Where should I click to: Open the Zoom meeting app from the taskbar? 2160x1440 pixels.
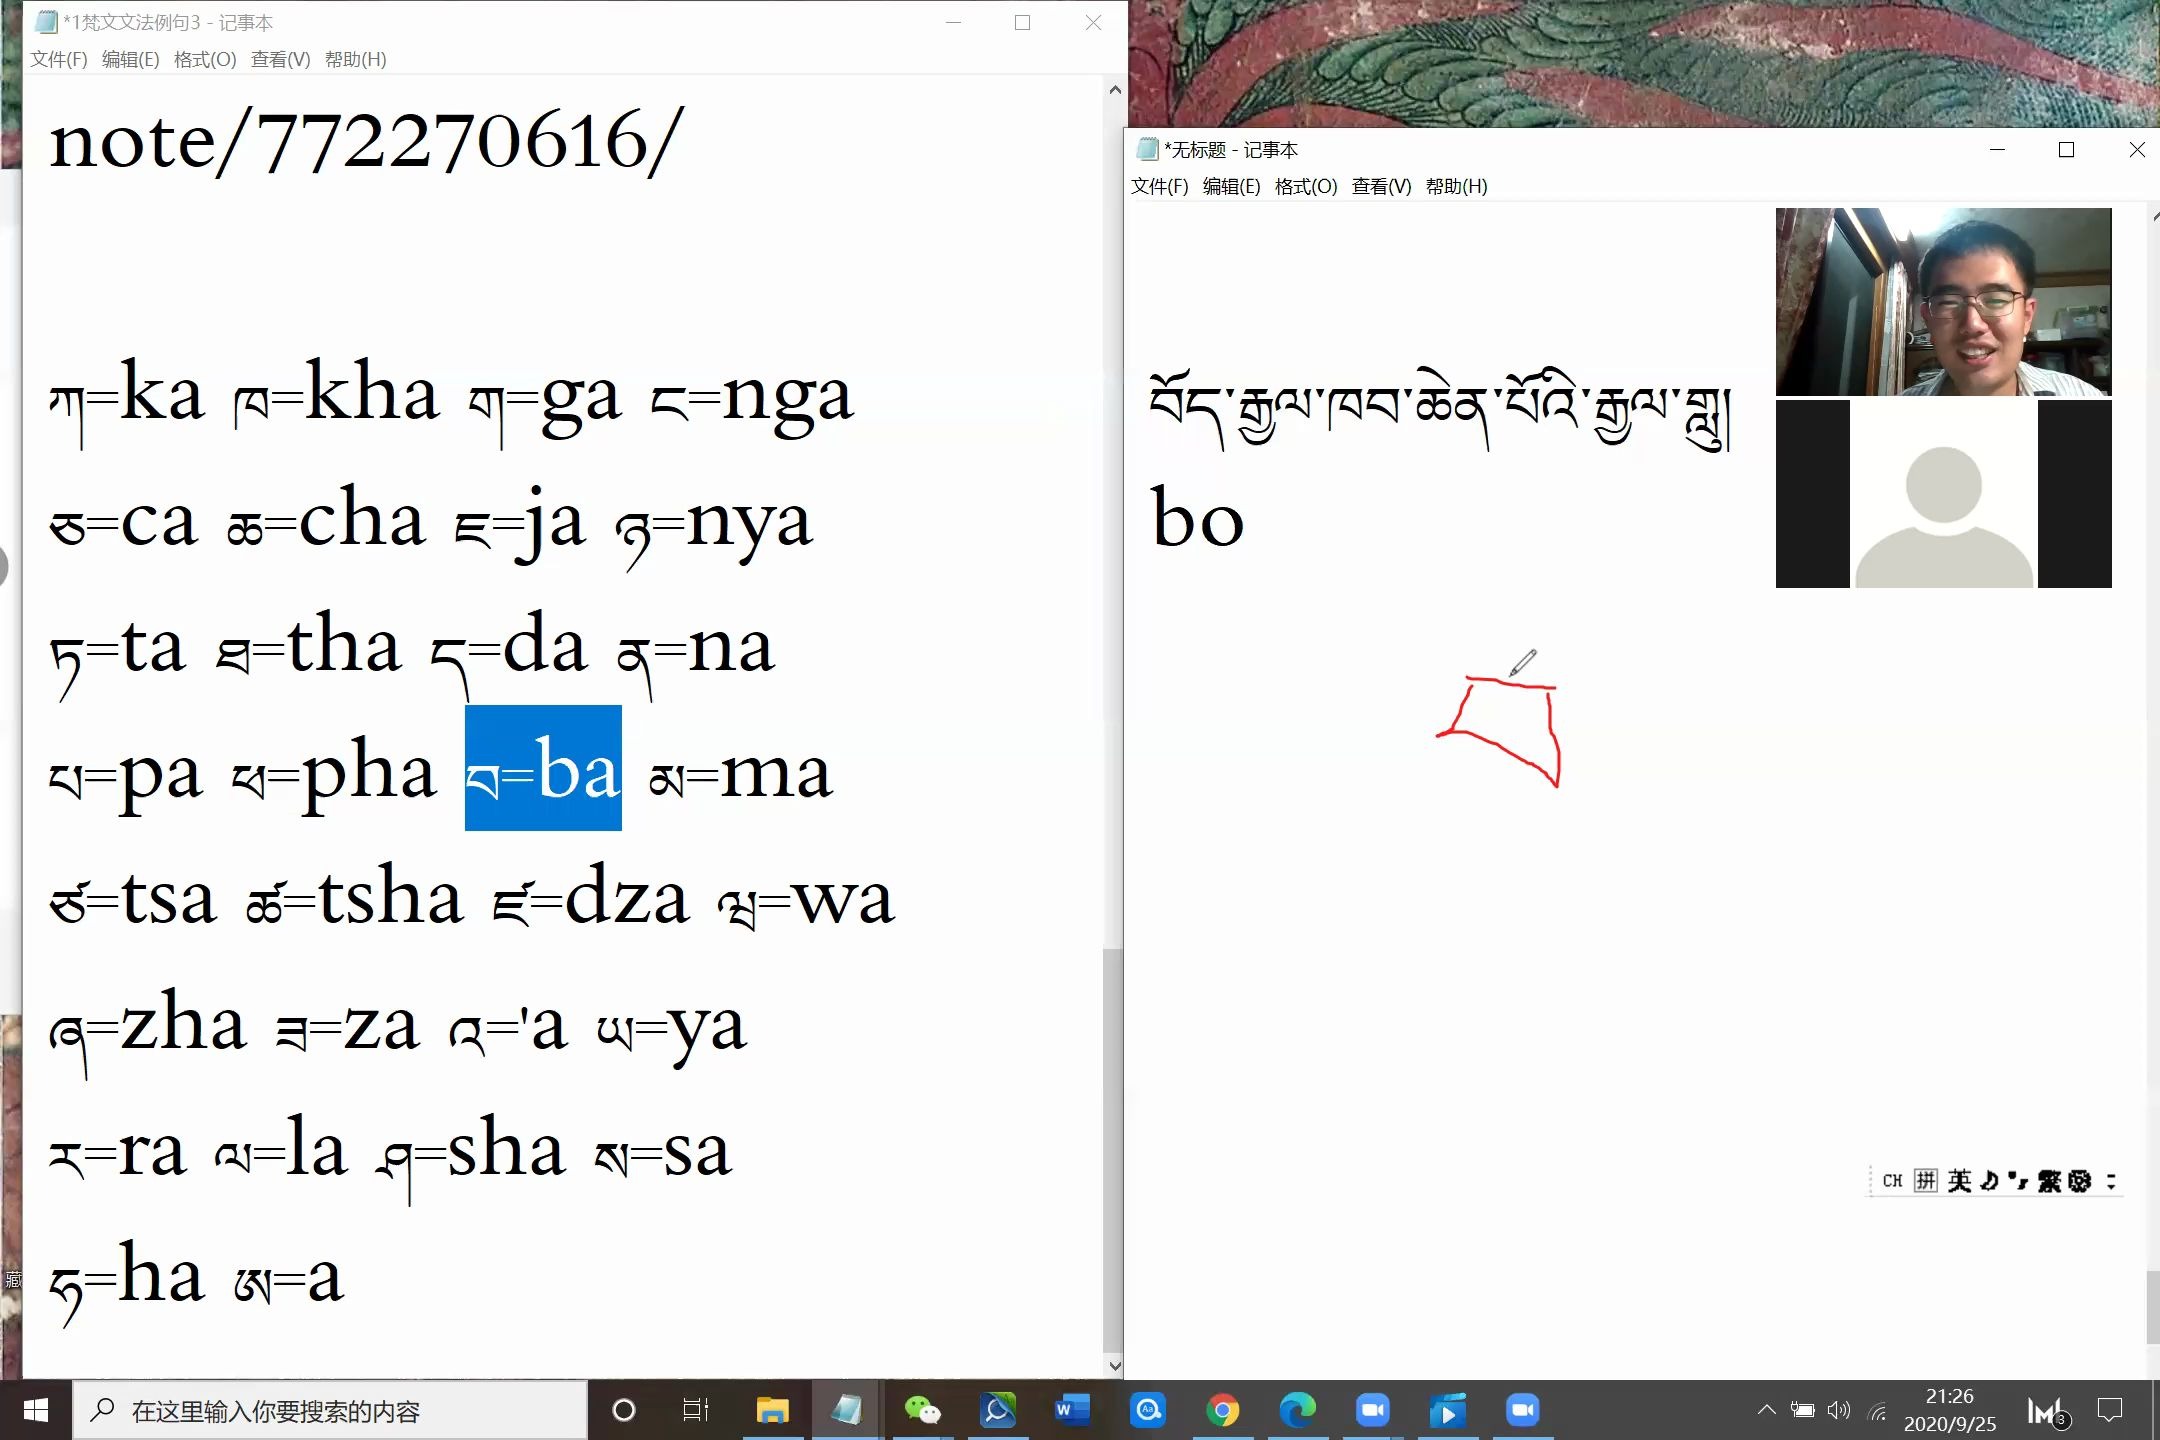coord(1371,1410)
